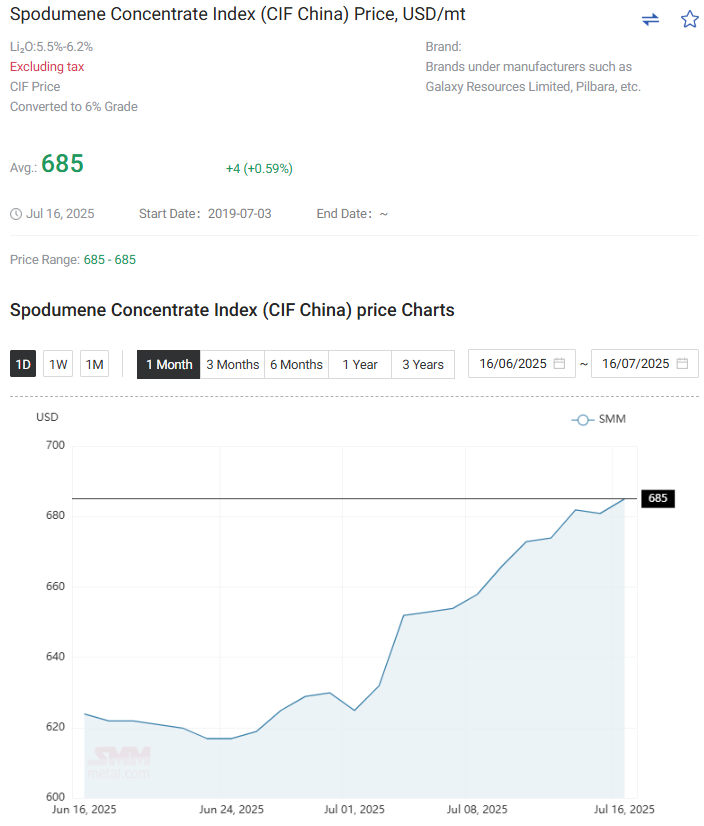Image resolution: width=704 pixels, height=826 pixels.
Task: Show the 1 Year price range
Action: point(360,365)
